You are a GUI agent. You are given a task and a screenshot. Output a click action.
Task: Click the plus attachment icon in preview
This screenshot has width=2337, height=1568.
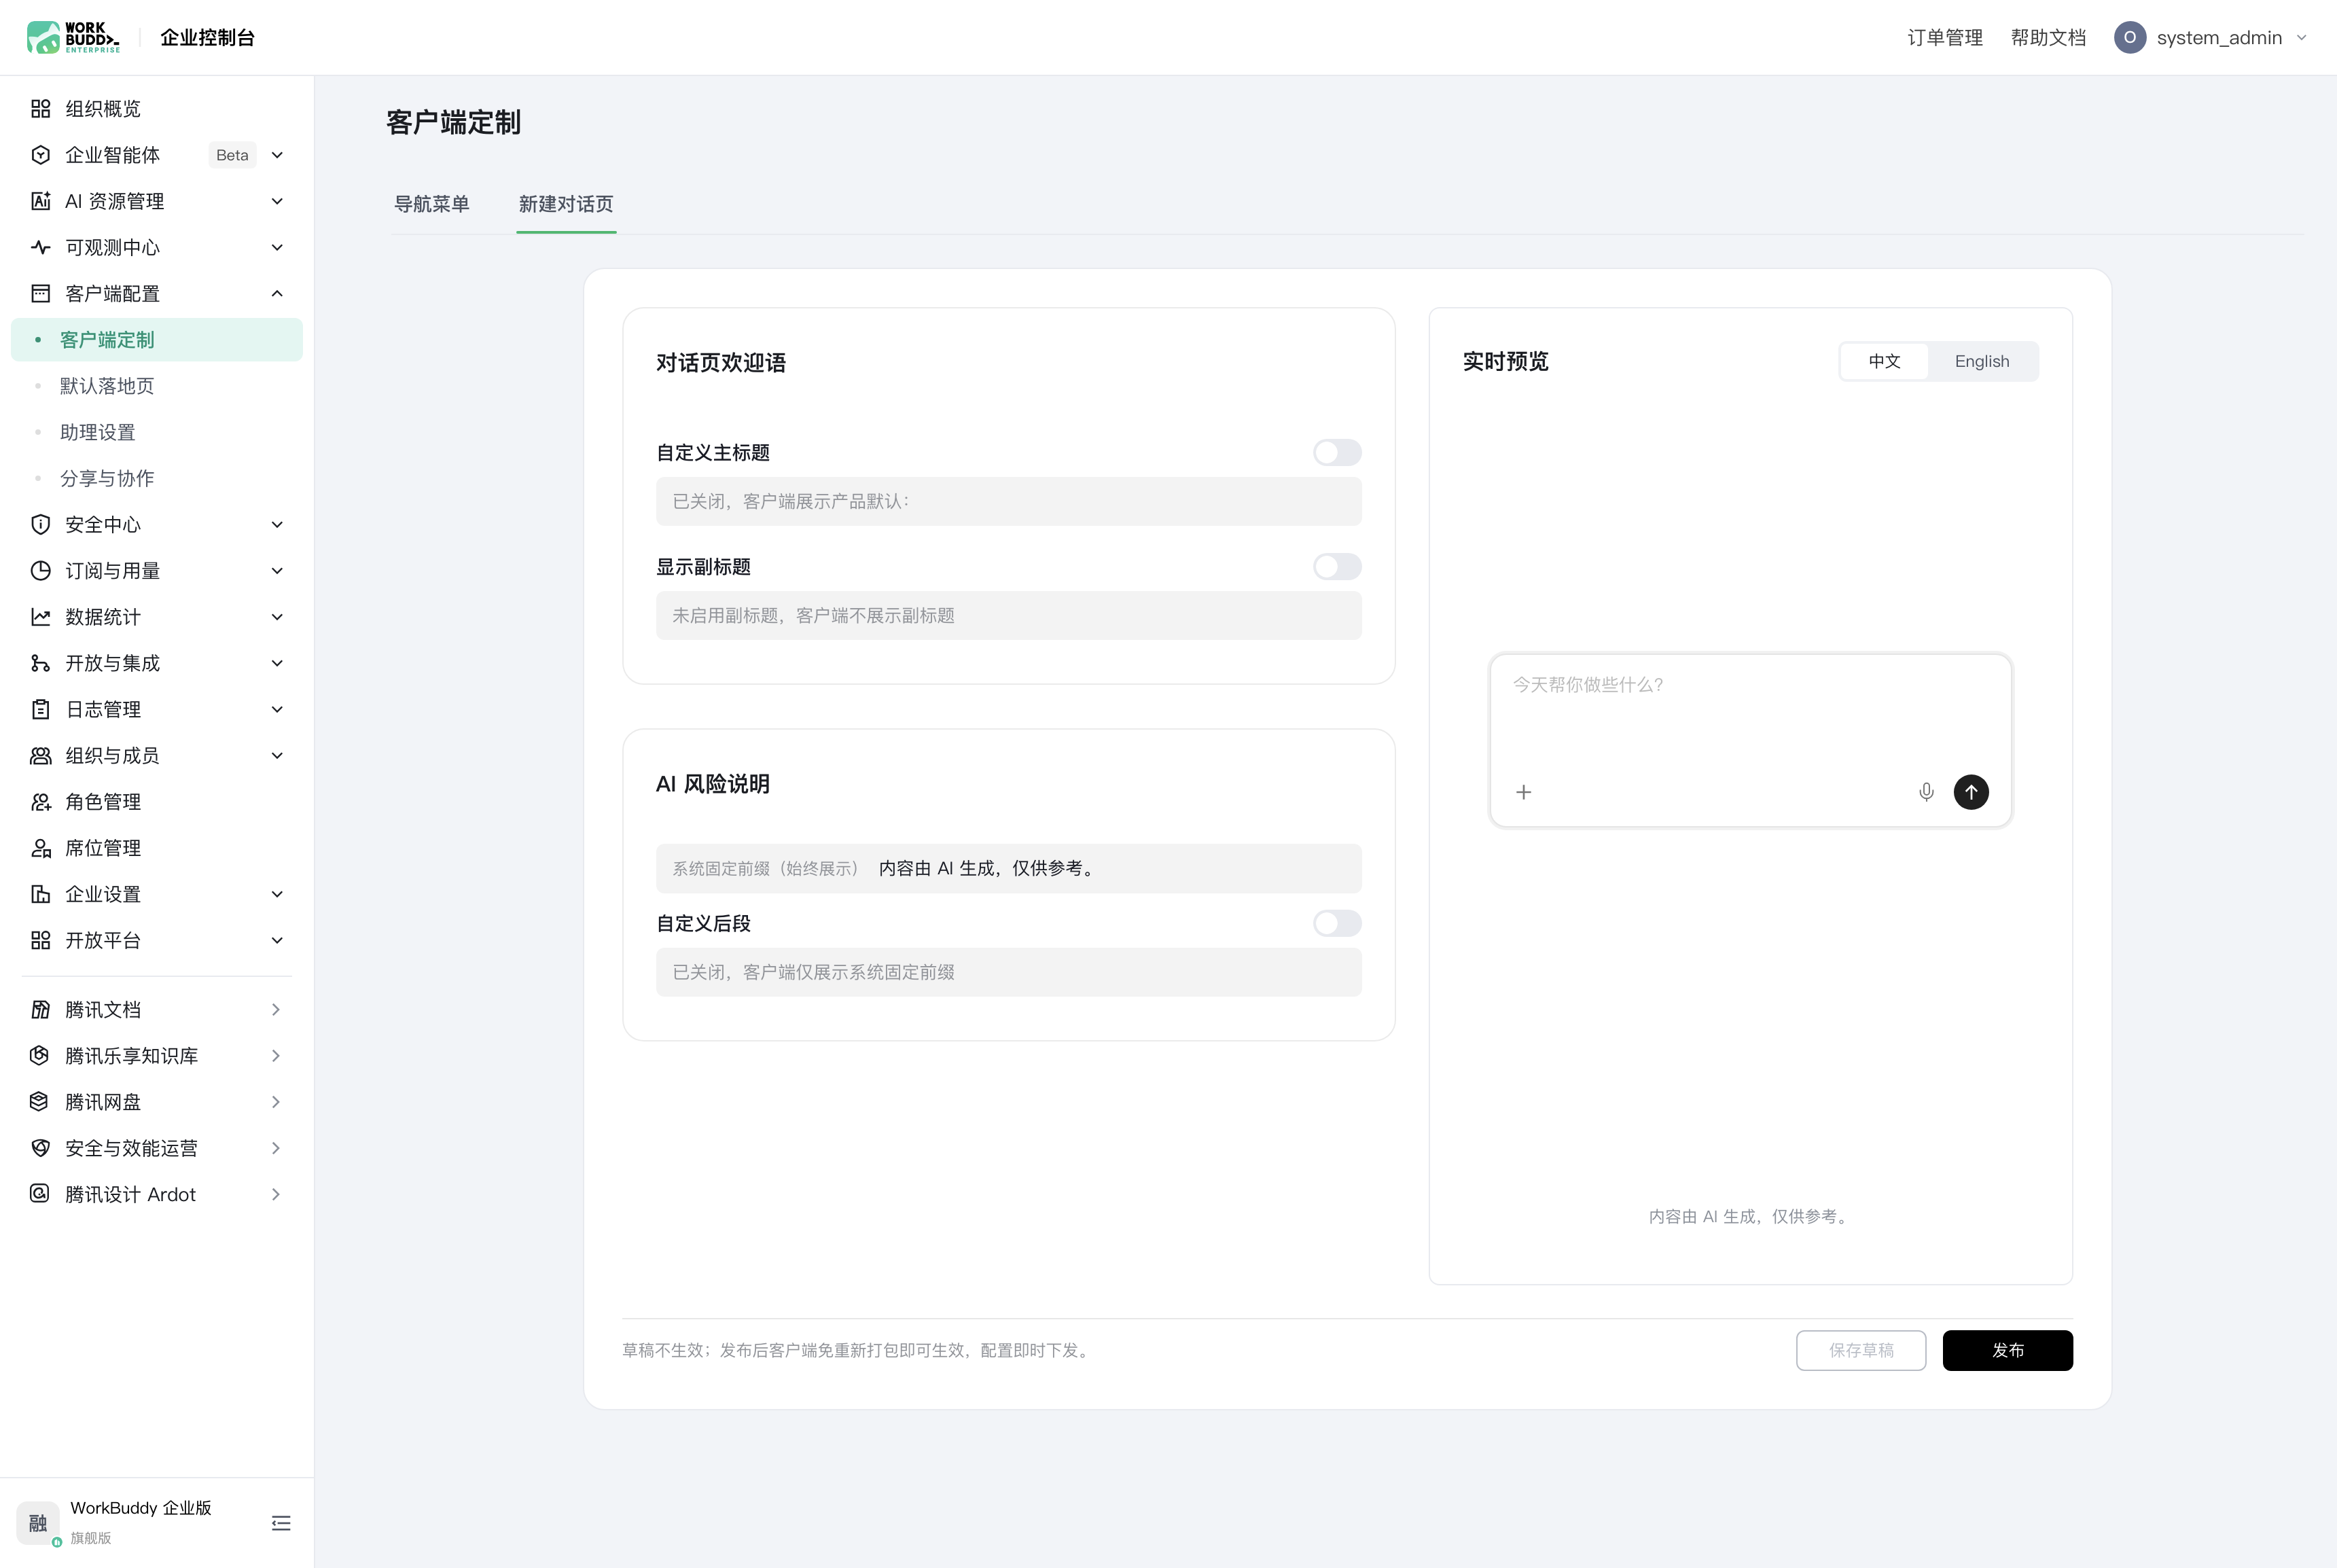click(1523, 792)
